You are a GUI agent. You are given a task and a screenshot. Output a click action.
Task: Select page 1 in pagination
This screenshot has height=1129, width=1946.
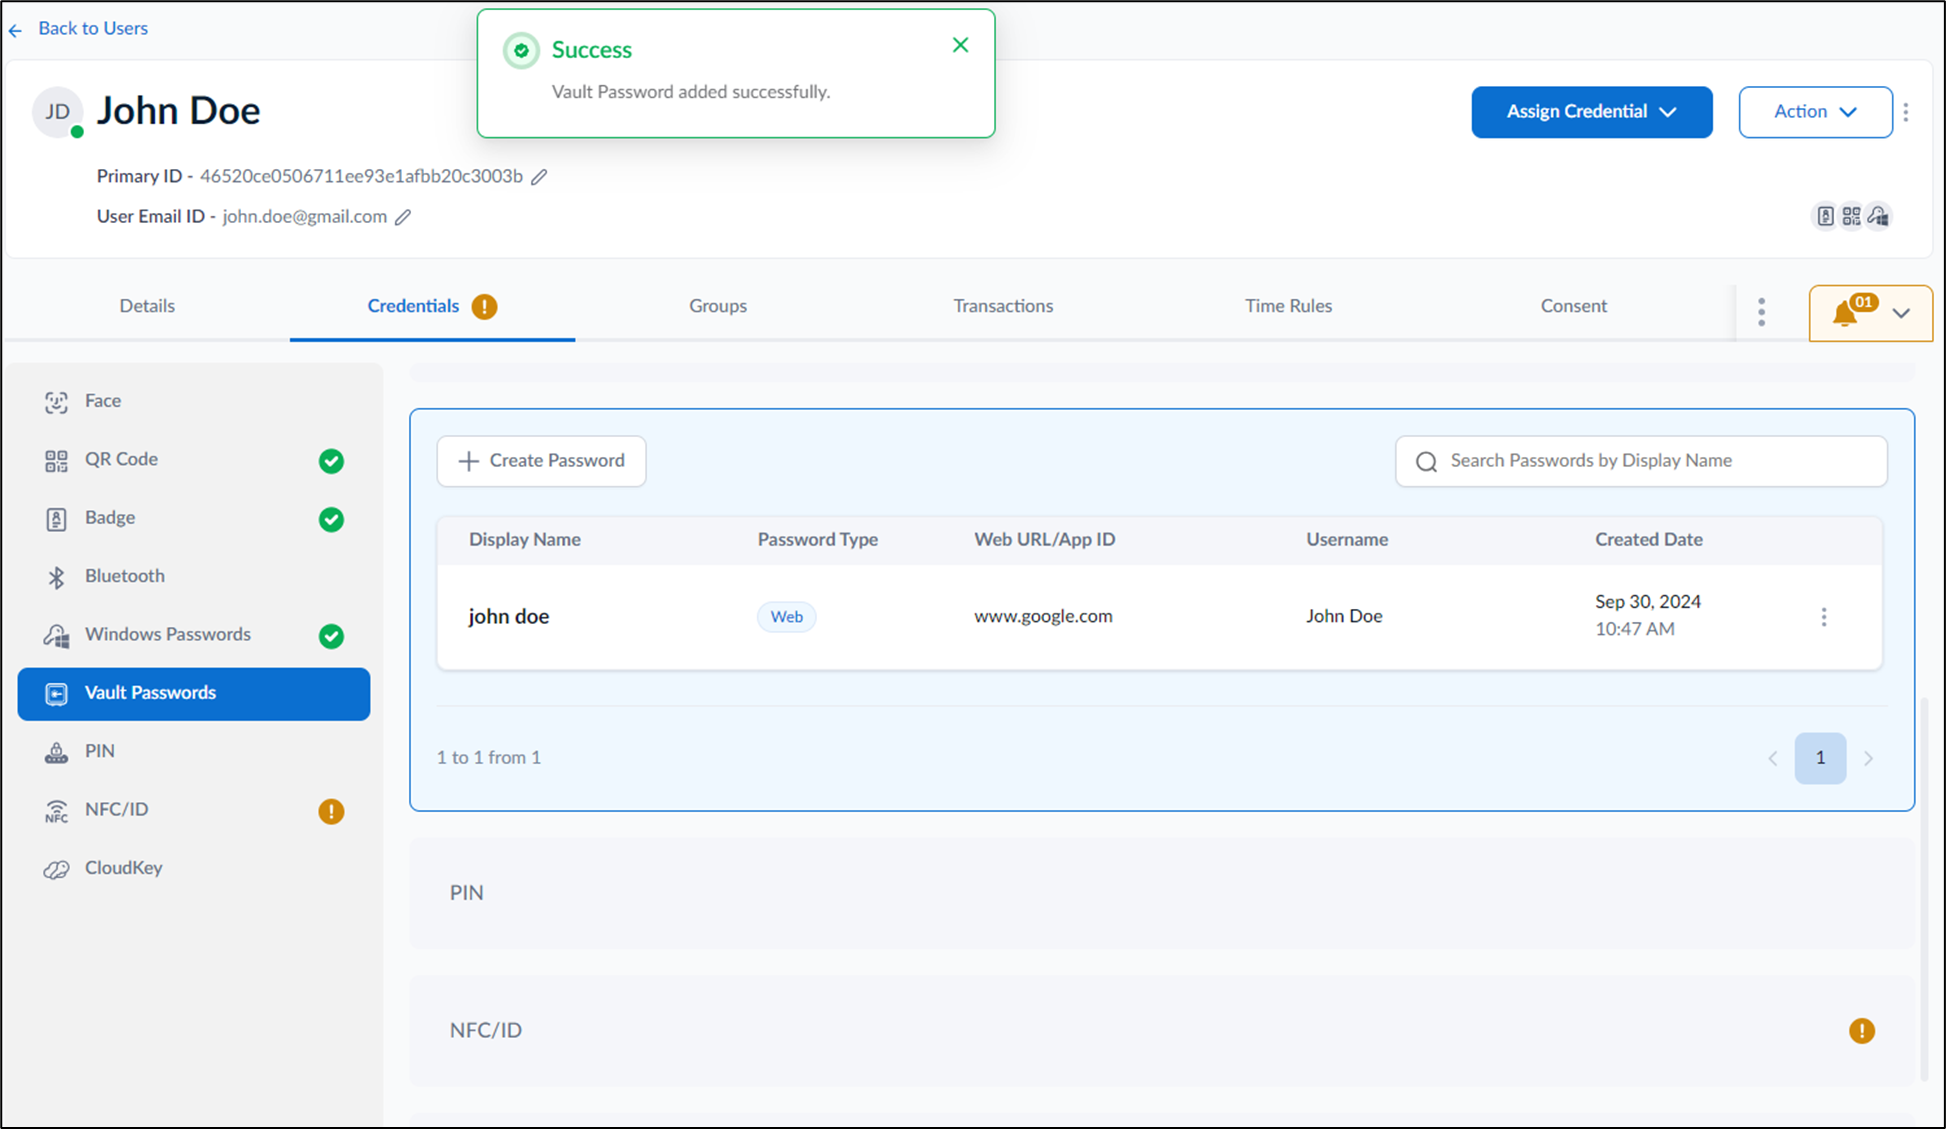(1820, 758)
